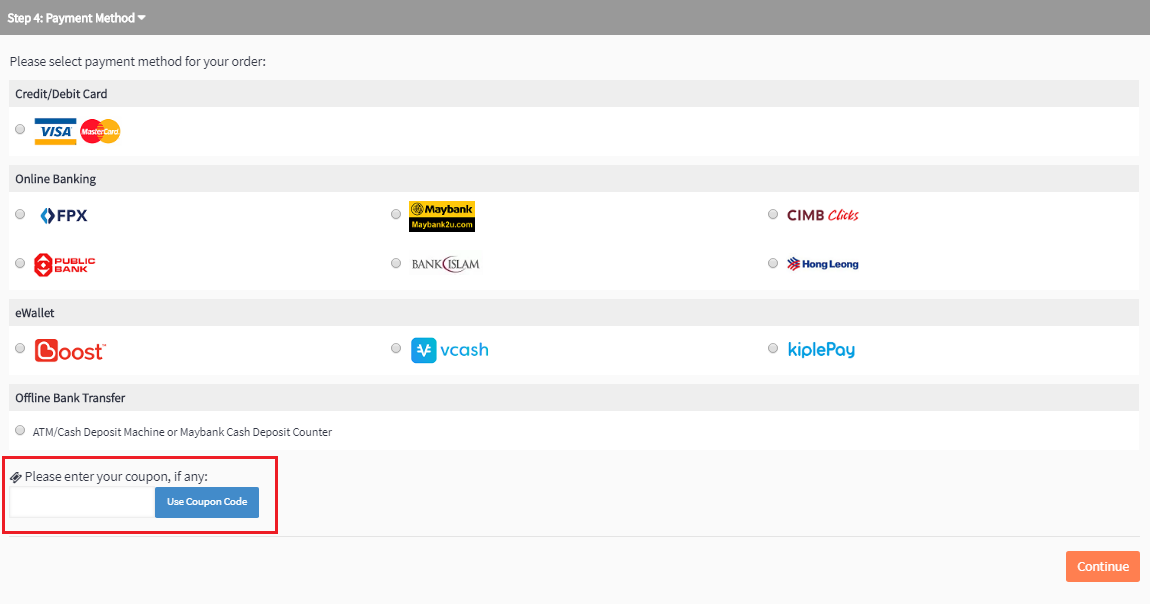Click the Continue button
Image resolution: width=1150 pixels, height=604 pixels.
pyautogui.click(x=1102, y=567)
